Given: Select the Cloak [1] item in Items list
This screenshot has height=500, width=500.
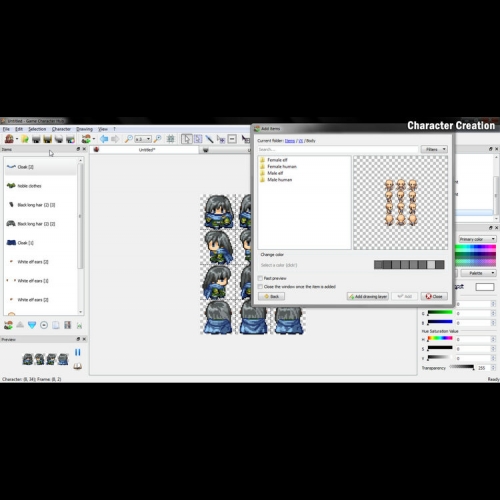Looking at the screenshot, I should [x=40, y=243].
